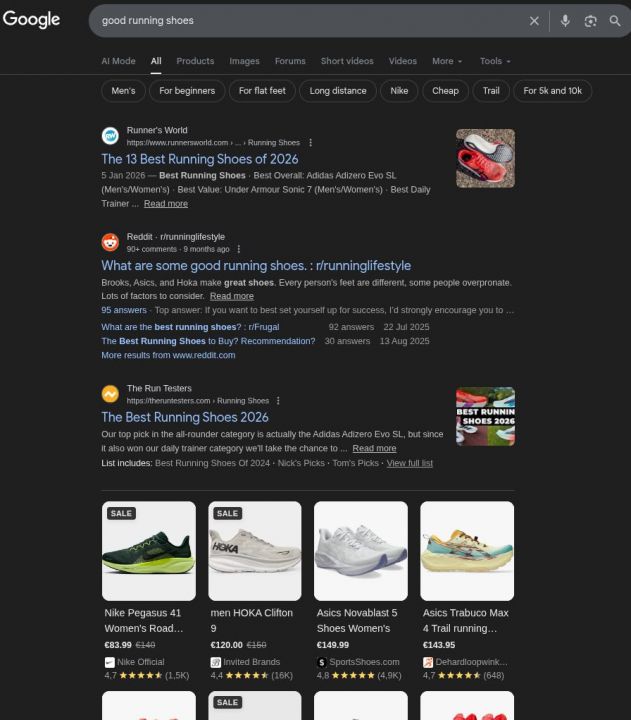Click the 4,4 star rating (16K)
This screenshot has height=720, width=631.
(252, 675)
